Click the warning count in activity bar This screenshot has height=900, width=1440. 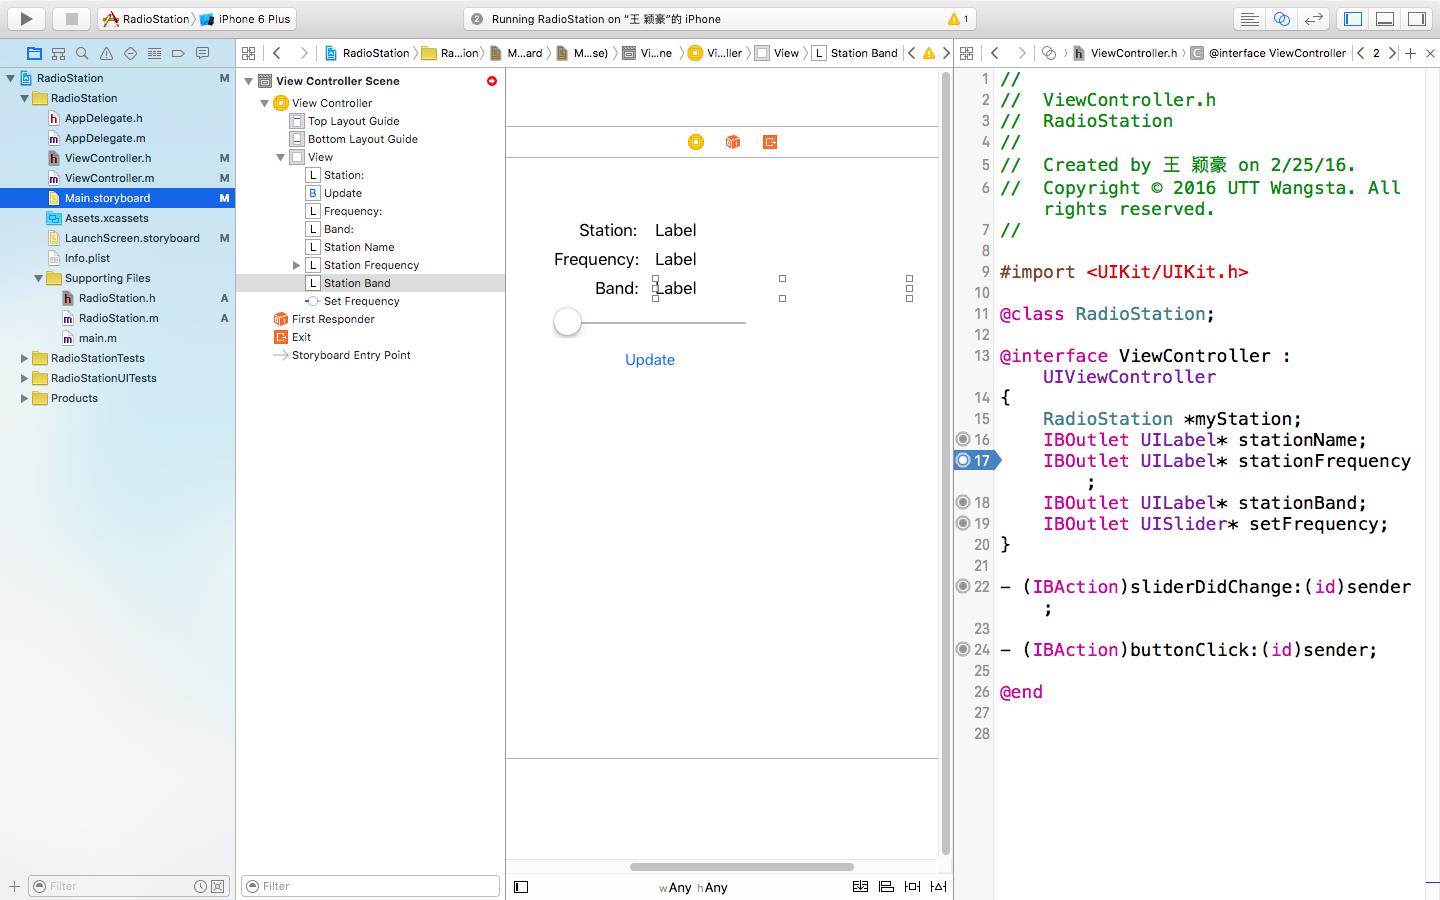point(958,19)
